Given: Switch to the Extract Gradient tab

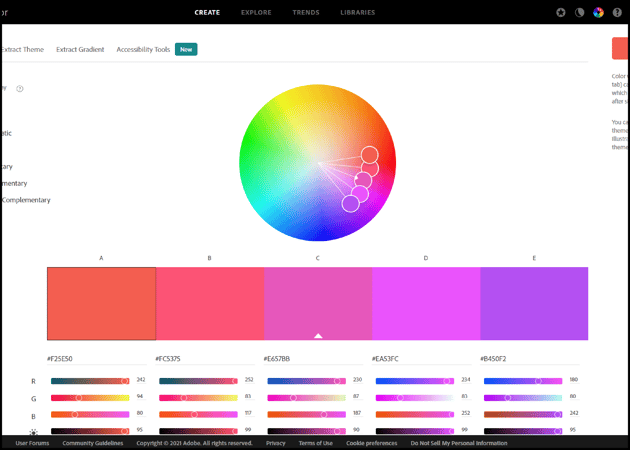Looking at the screenshot, I should click(x=80, y=49).
